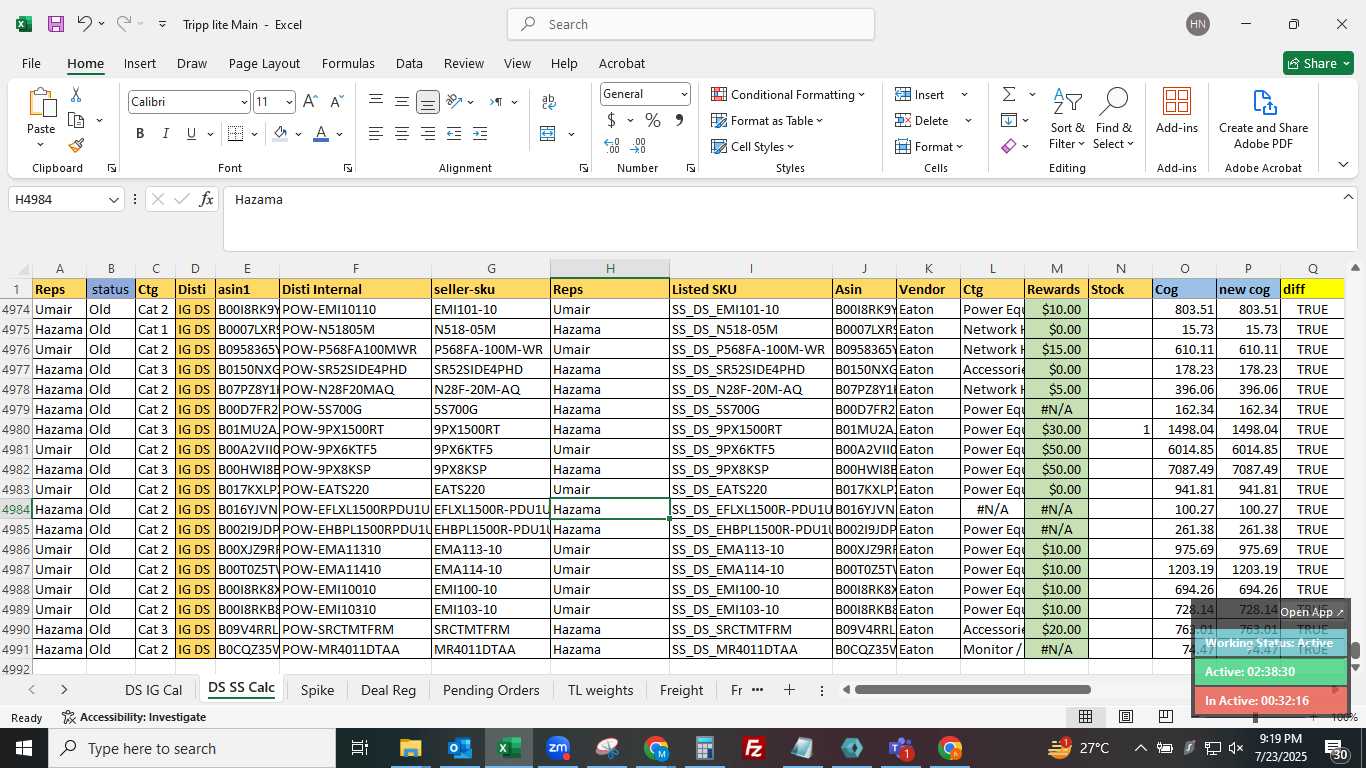Click the formula bar showing Hazama
This screenshot has width=1366, height=768.
(782, 217)
